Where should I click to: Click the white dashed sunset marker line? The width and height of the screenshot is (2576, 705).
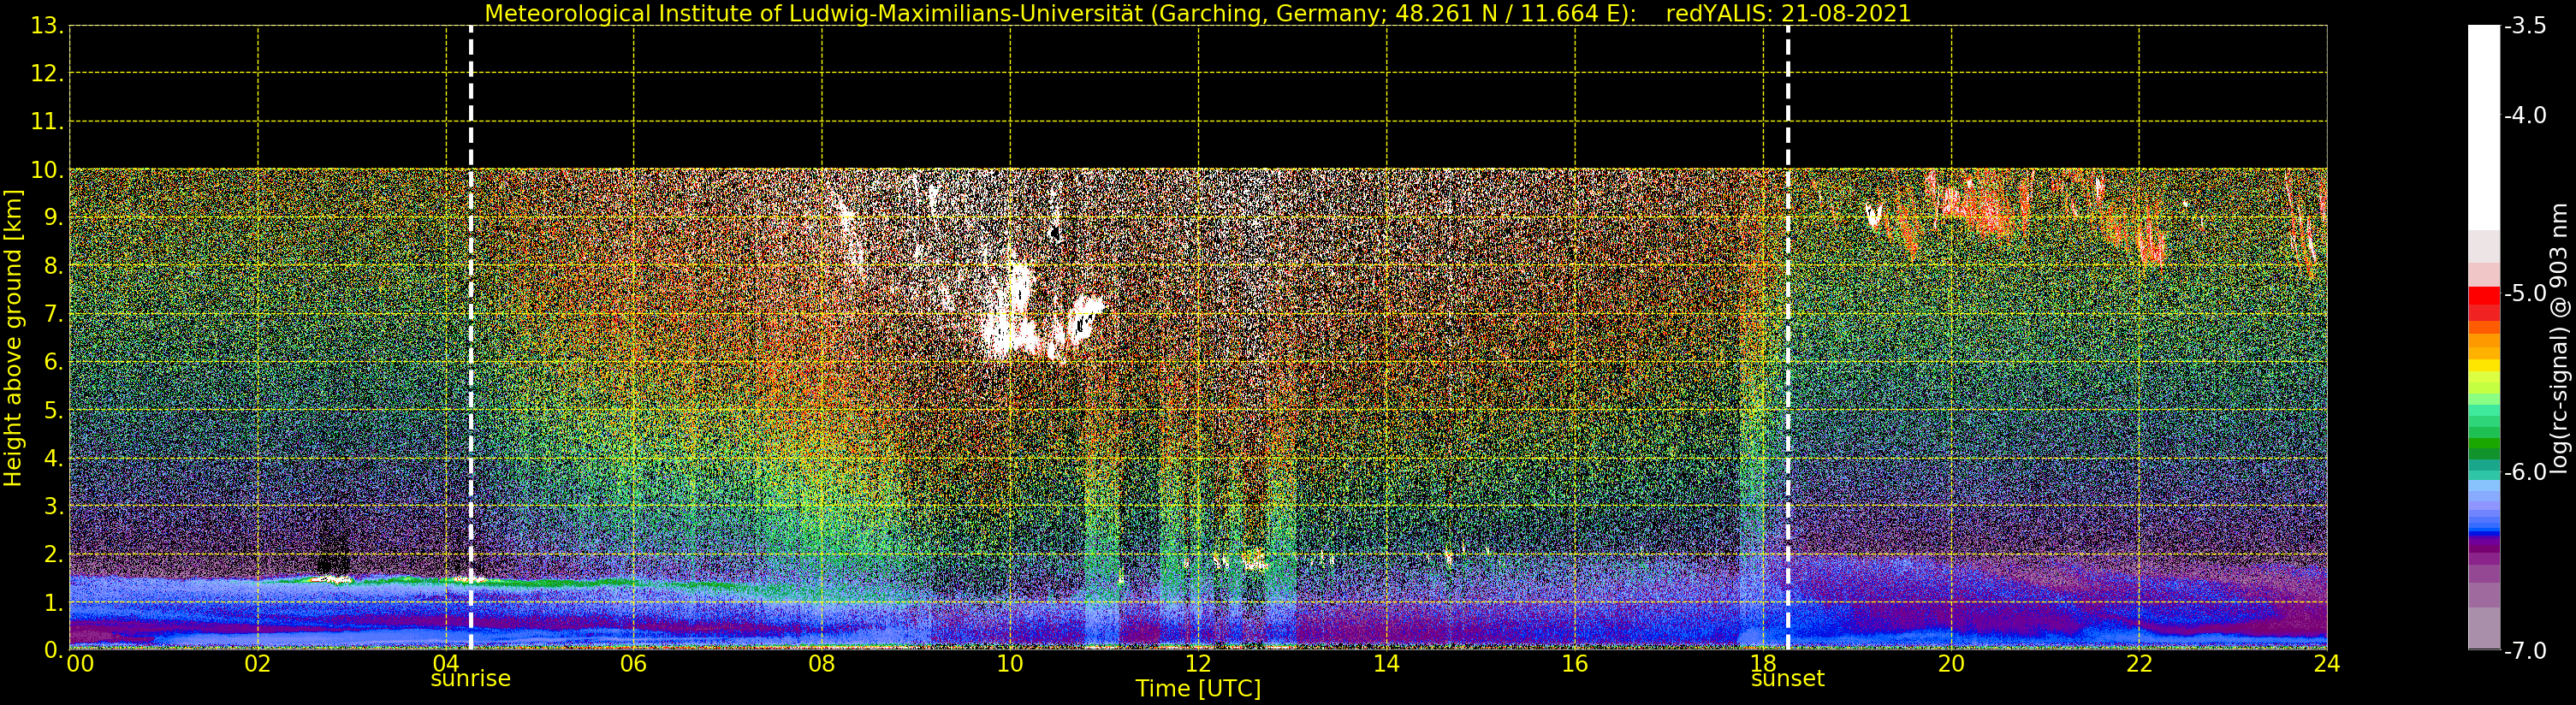[1787, 337]
